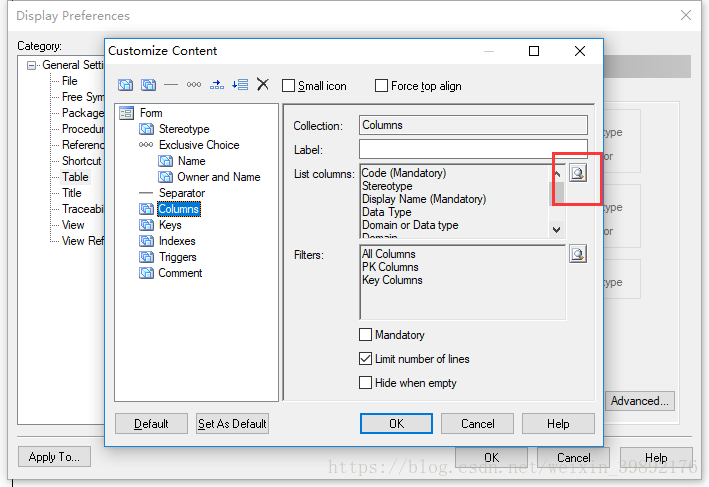The height and width of the screenshot is (487, 709).
Task: Click the Add Collection toolbar icon
Action: [148, 85]
